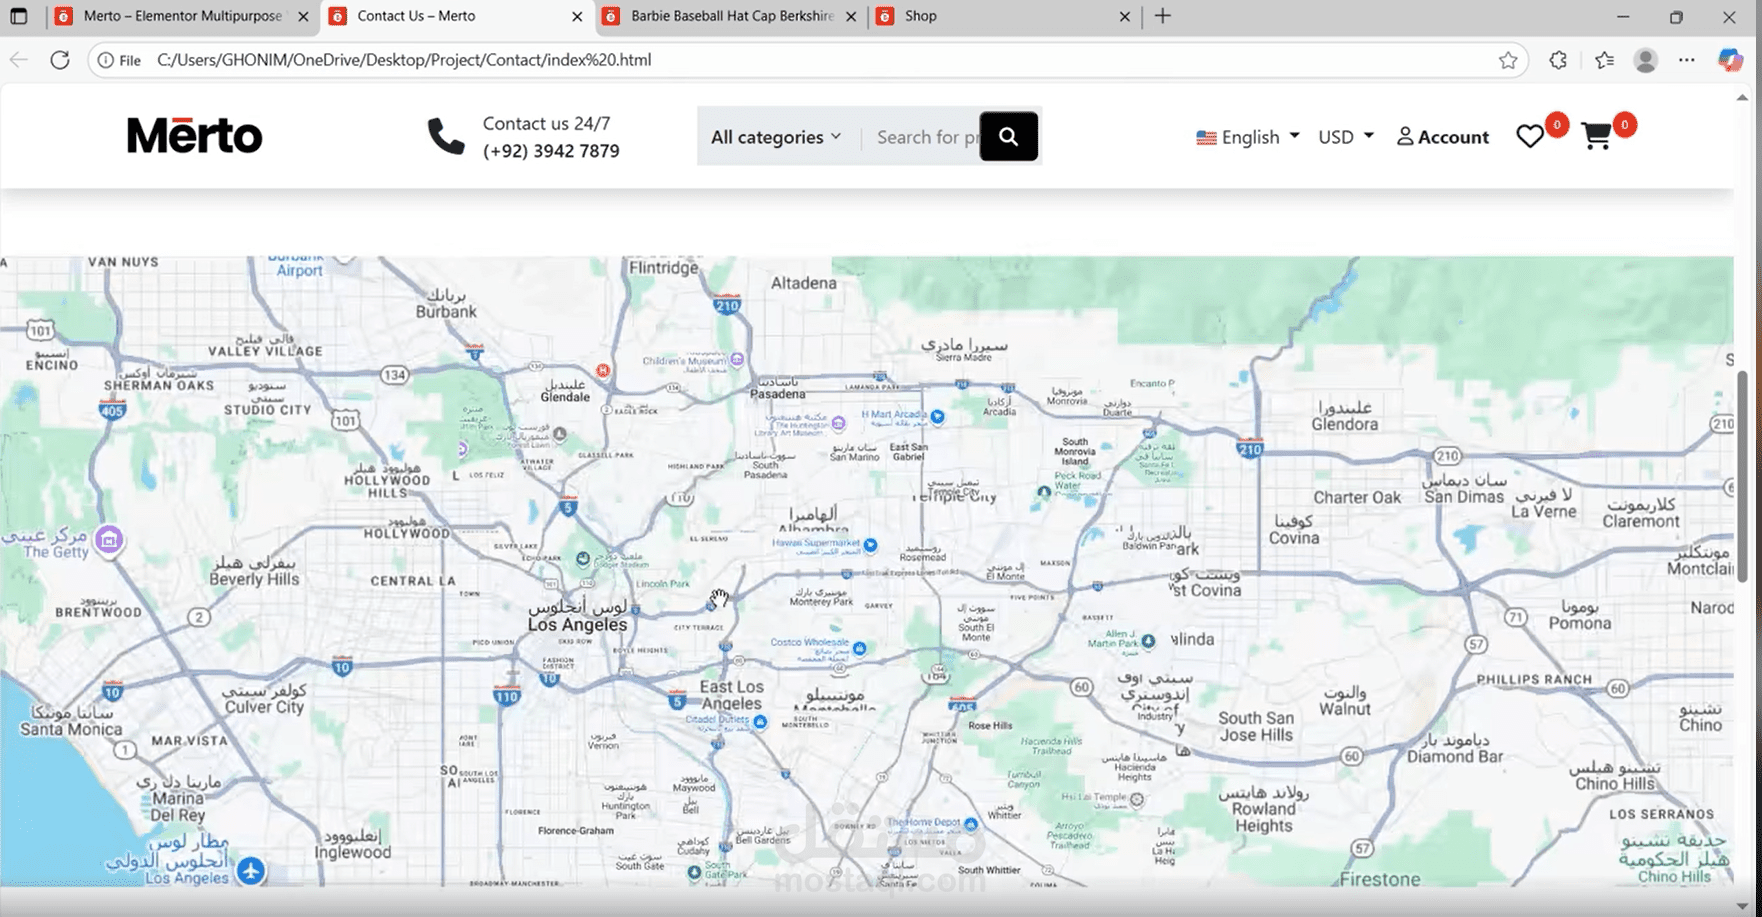Click The Getty museum map marker

pyautogui.click(x=109, y=541)
